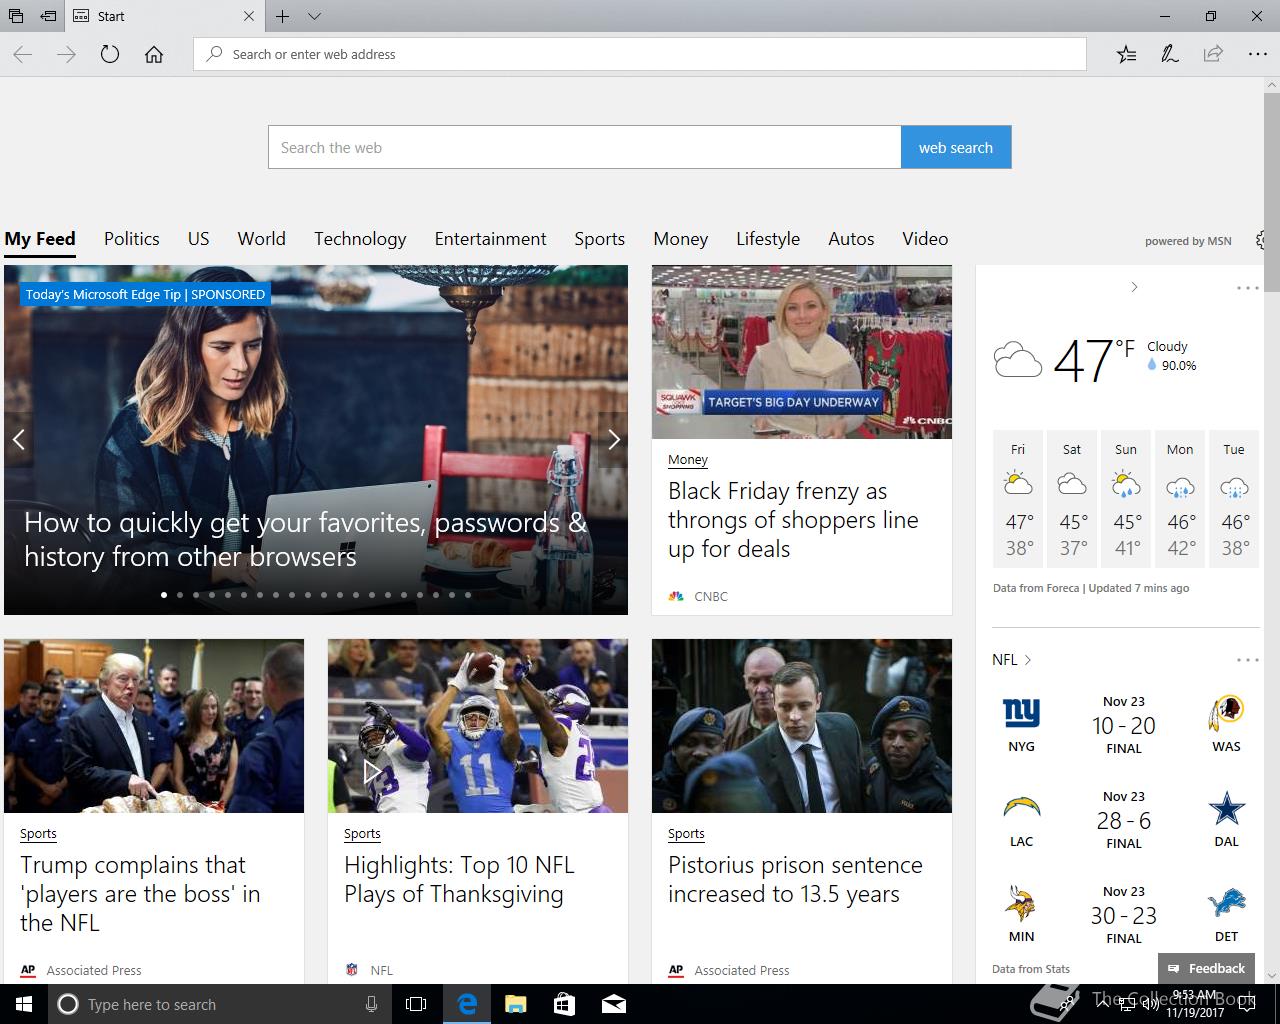
Task: Open Black Friday frenzy article headline
Action: [x=793, y=520]
